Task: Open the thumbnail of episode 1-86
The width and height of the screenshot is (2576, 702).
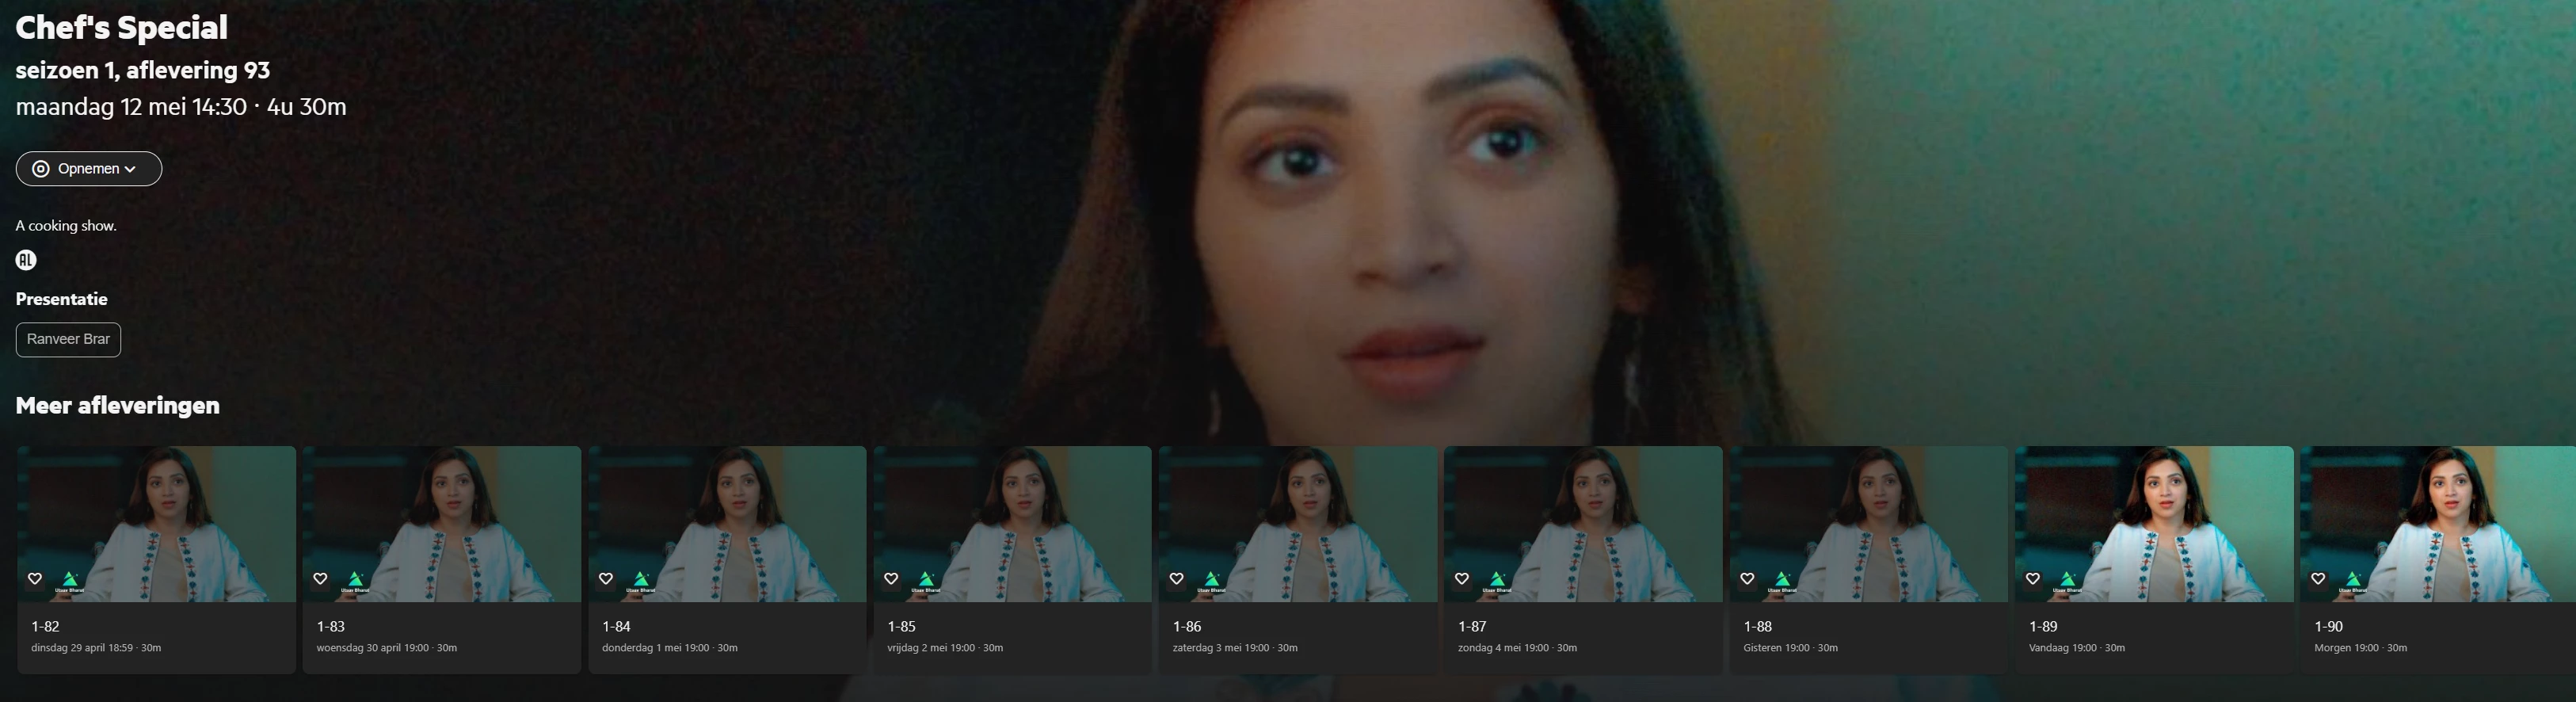Action: tap(1298, 524)
